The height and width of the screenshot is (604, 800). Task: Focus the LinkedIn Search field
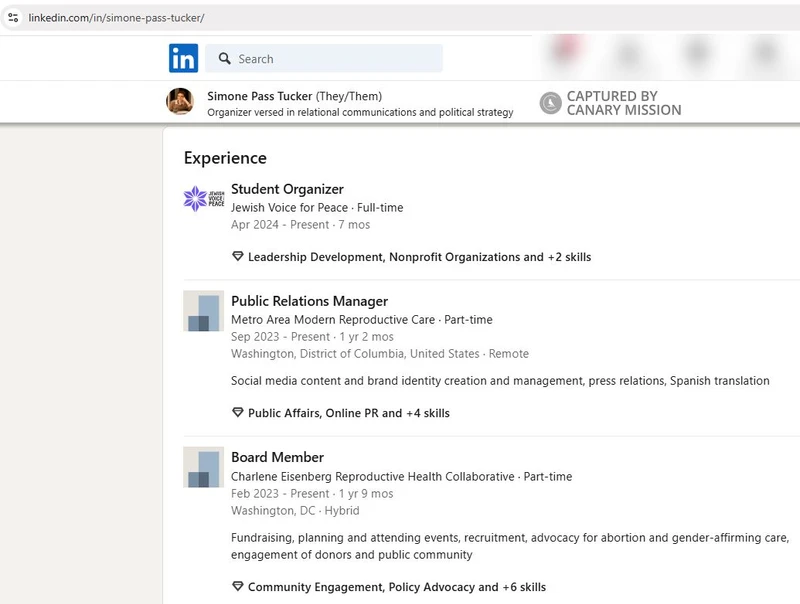pyautogui.click(x=324, y=58)
